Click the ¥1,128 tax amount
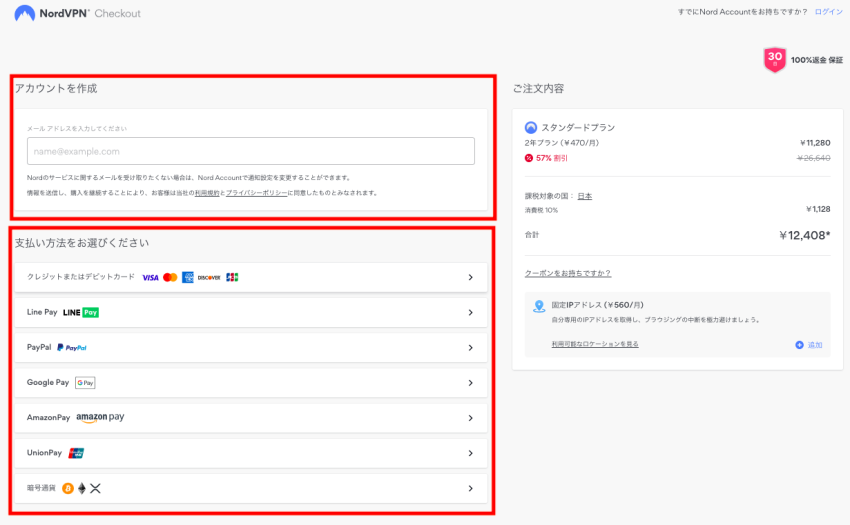The image size is (850, 525). pyautogui.click(x=818, y=209)
